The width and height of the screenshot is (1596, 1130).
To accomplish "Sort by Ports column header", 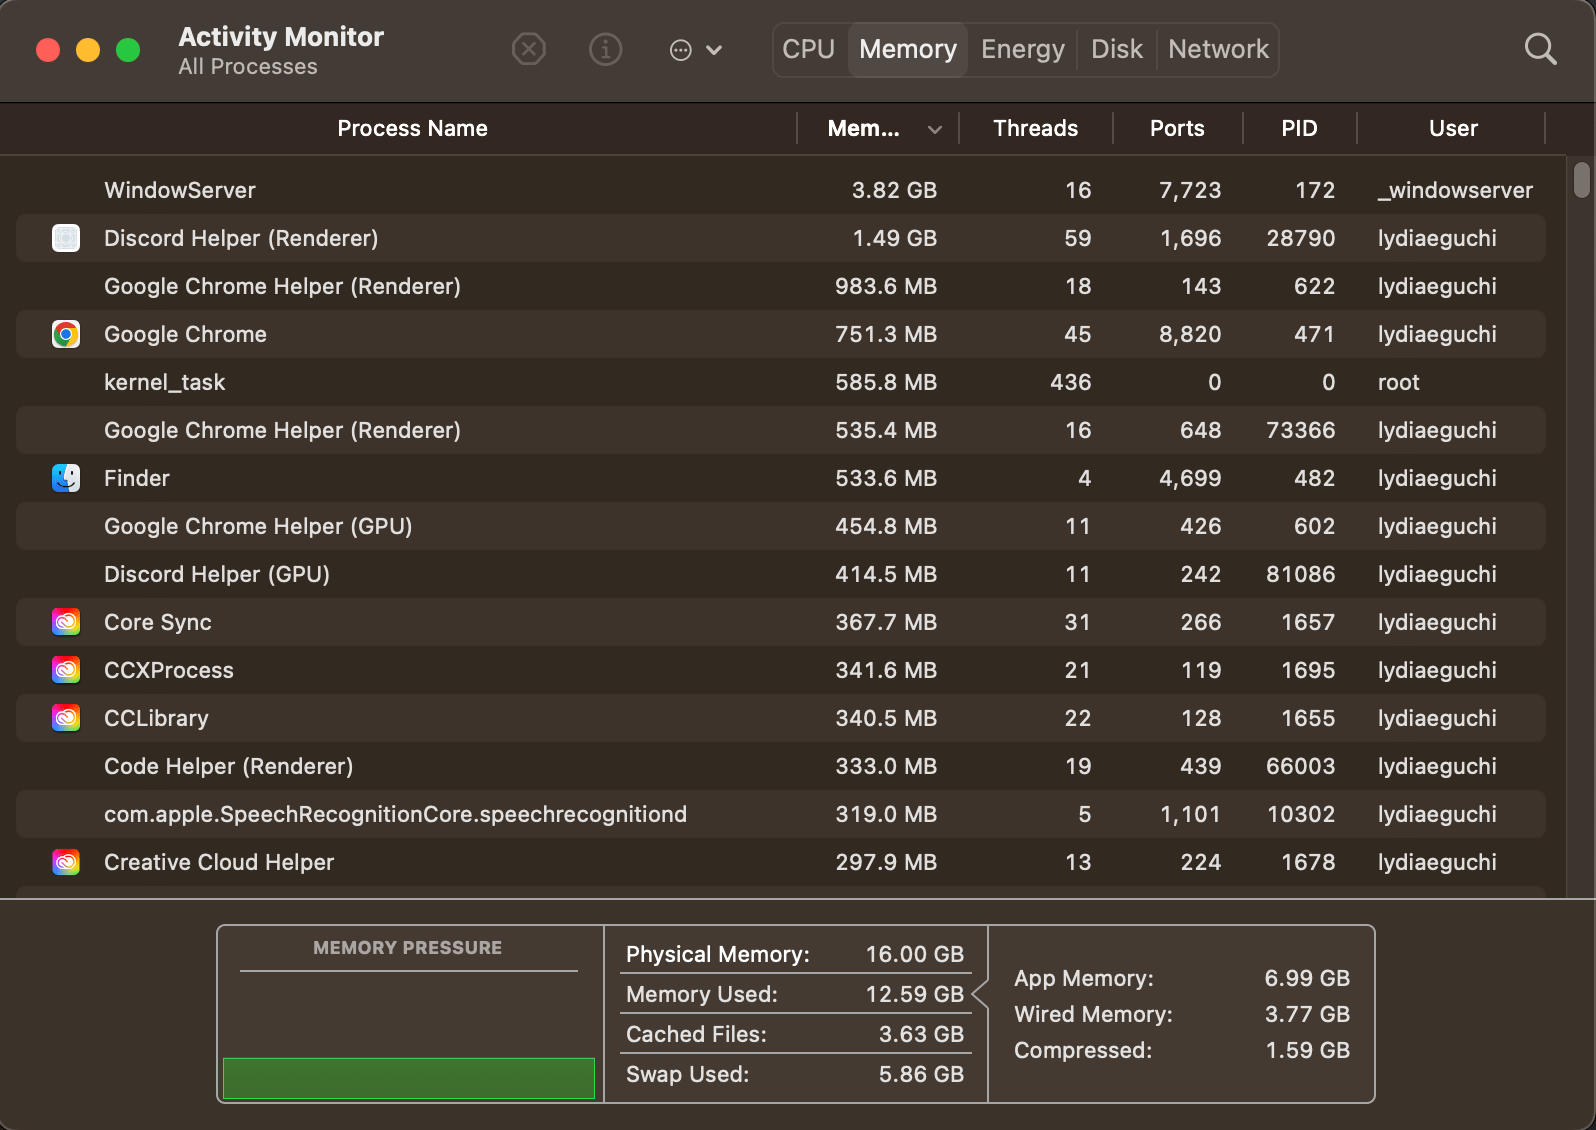I will [x=1177, y=128].
